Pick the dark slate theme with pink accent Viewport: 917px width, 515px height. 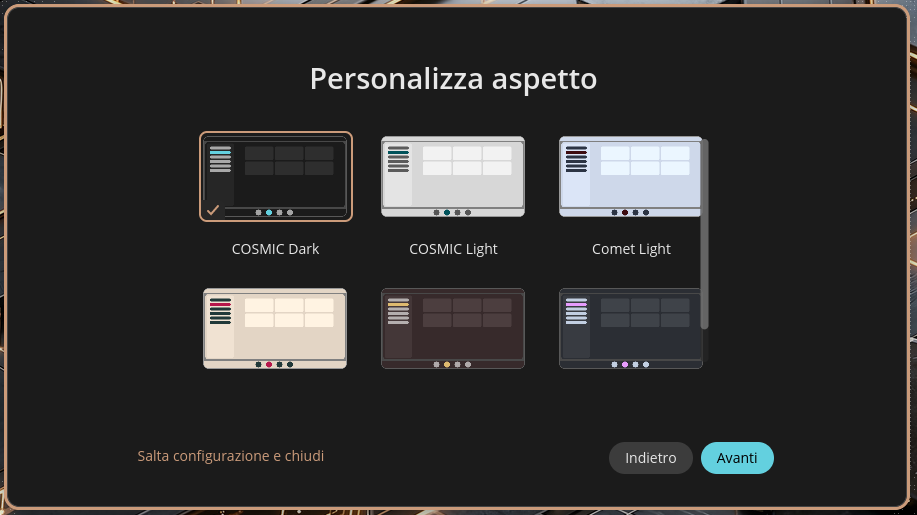[x=630, y=329]
